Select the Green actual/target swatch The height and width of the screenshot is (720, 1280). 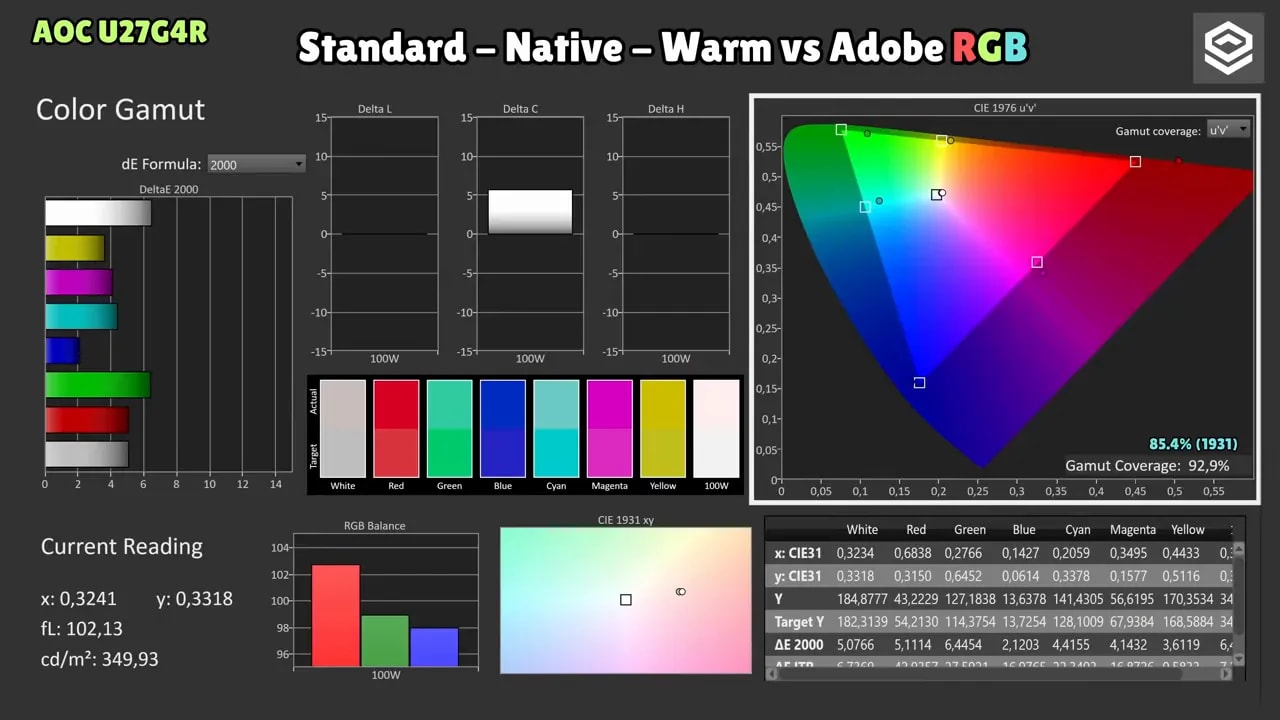pos(449,428)
